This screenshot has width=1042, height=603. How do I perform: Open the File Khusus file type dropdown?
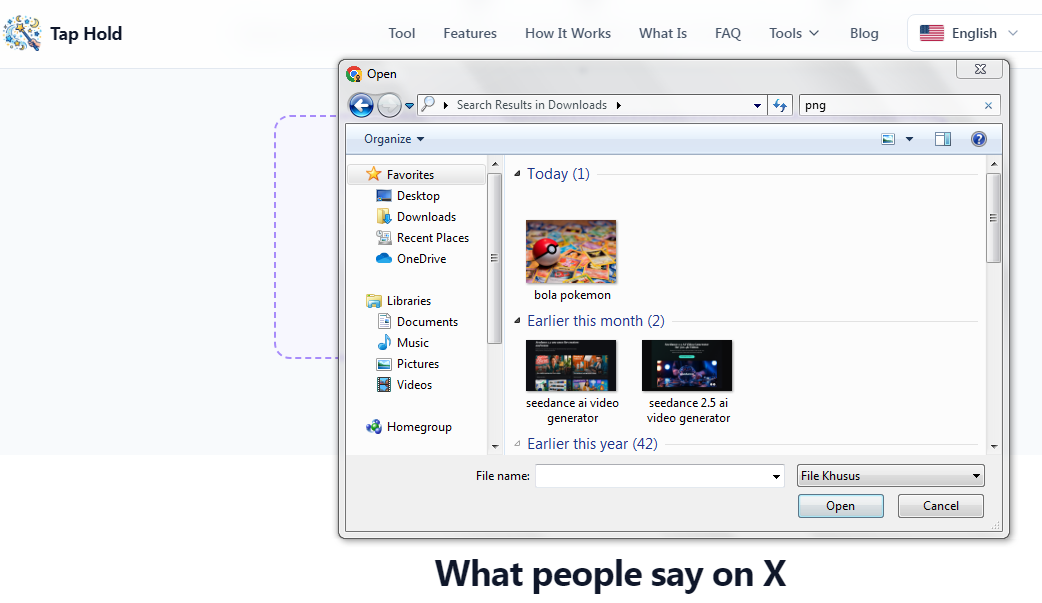[890, 475]
